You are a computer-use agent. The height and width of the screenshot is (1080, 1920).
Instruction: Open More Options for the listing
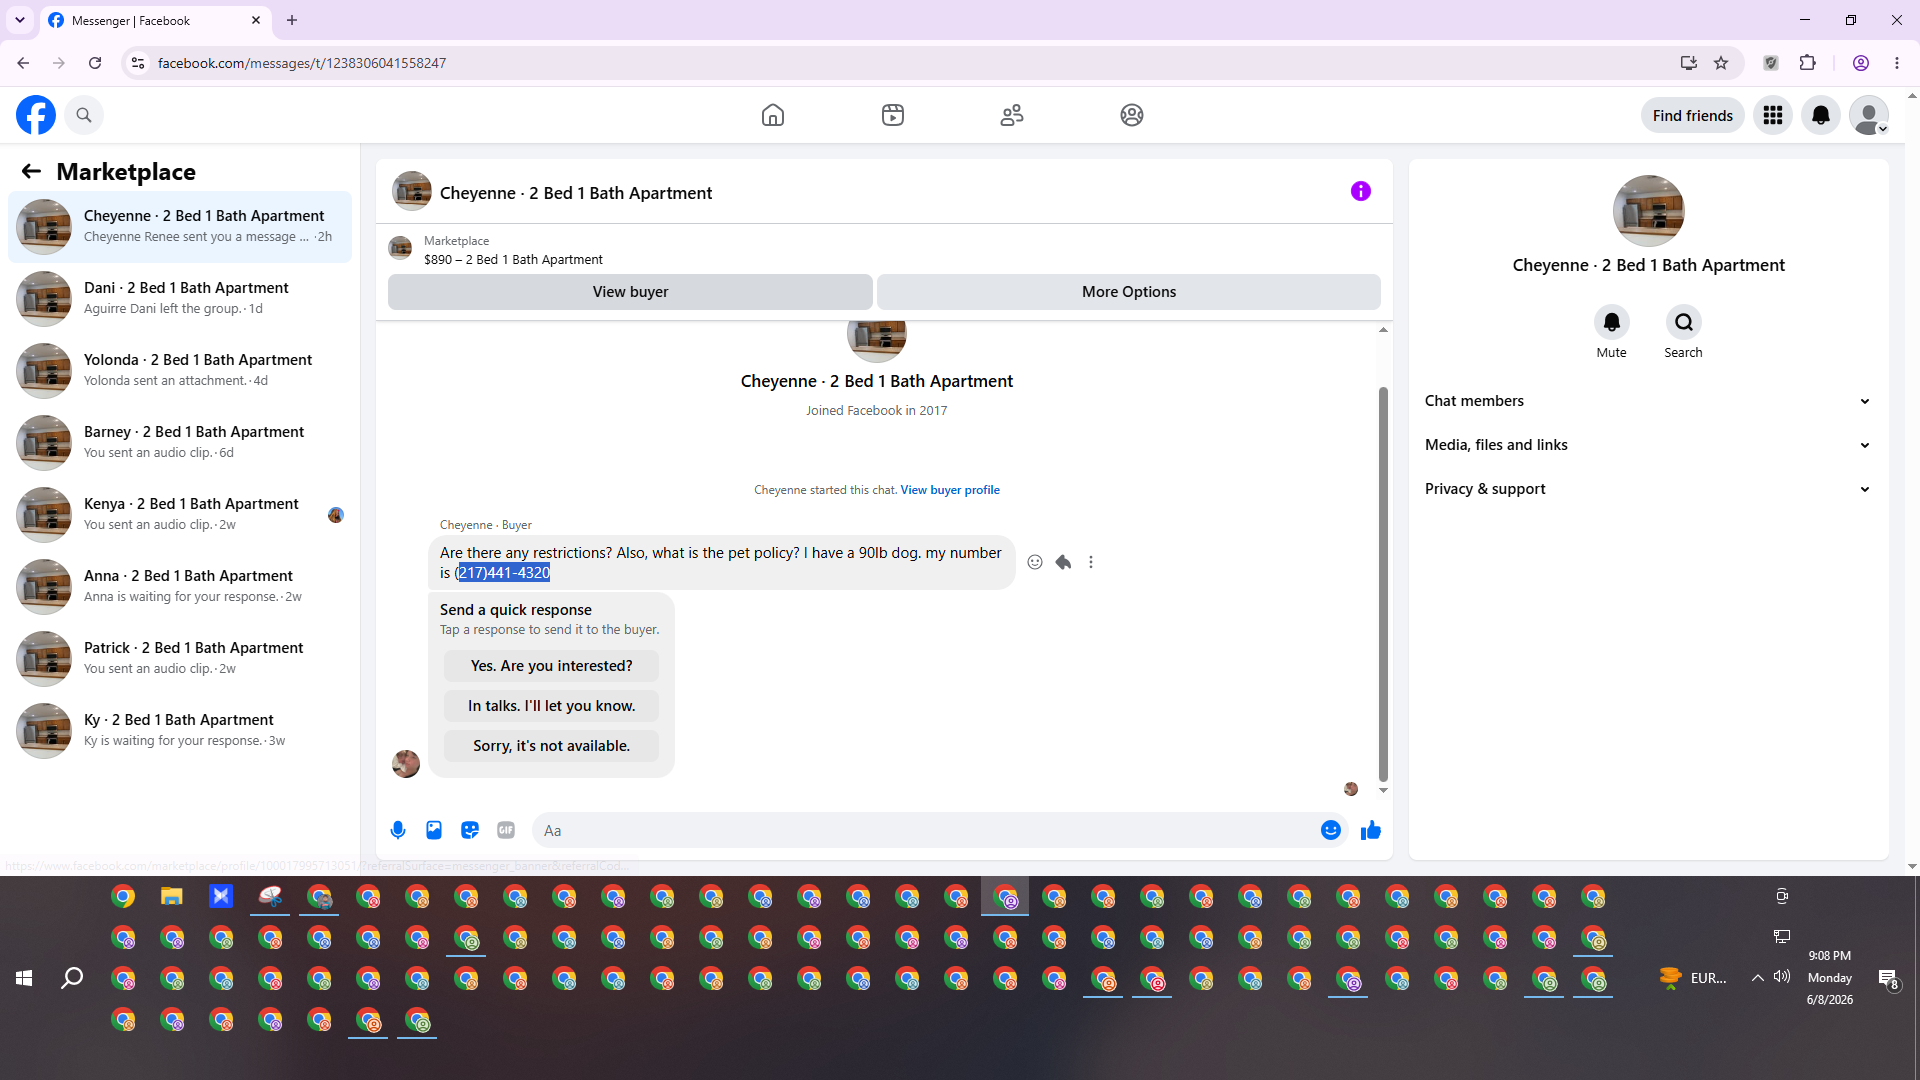click(x=1129, y=292)
